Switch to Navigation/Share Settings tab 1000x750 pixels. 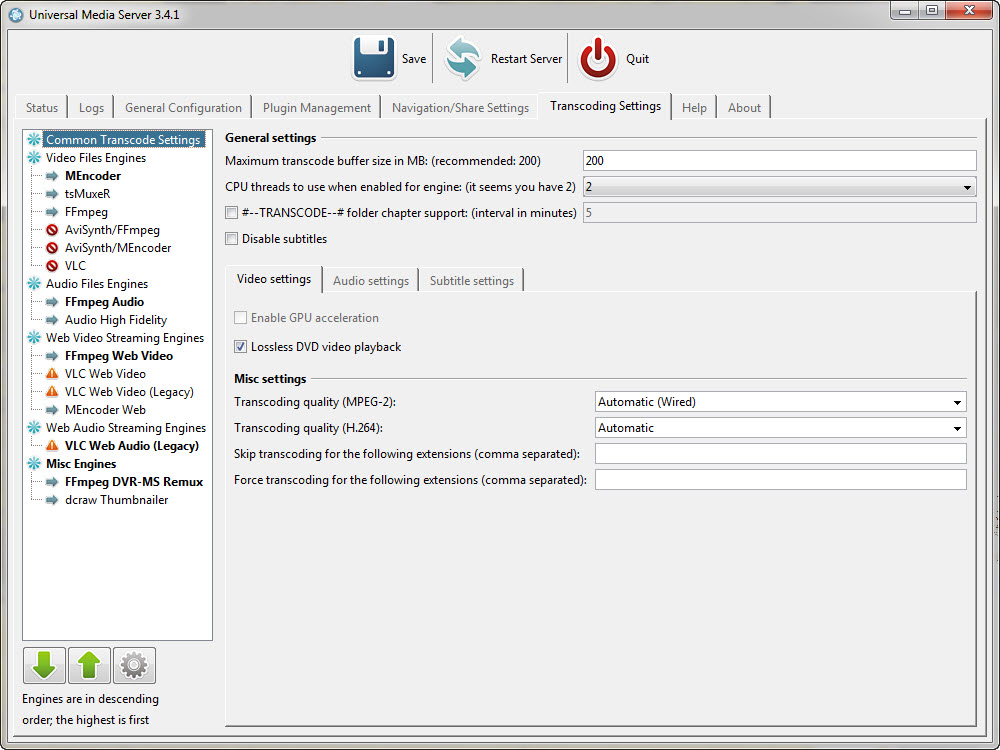click(460, 108)
